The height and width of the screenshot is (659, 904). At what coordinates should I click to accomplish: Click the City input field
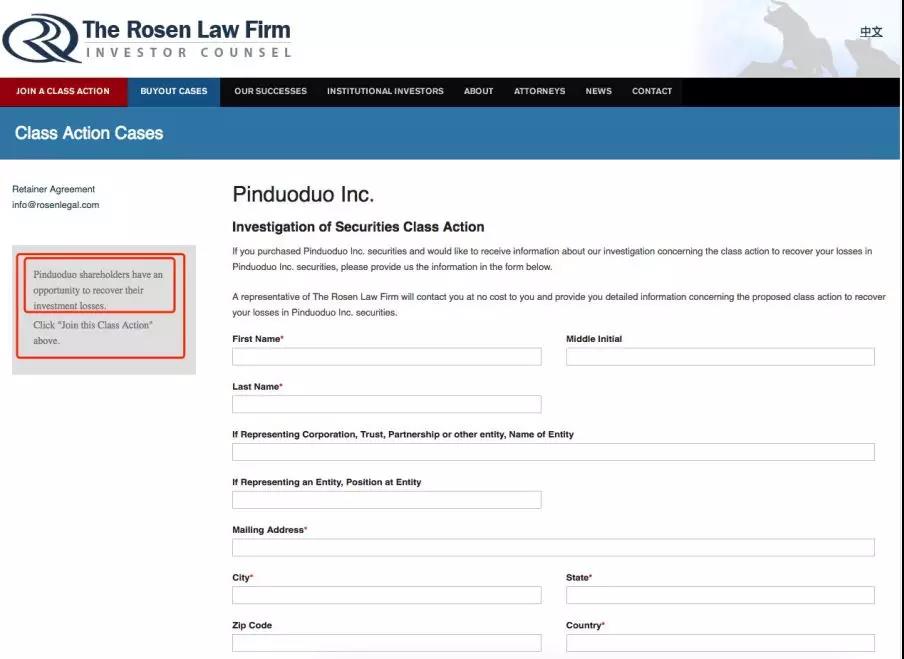coord(387,595)
